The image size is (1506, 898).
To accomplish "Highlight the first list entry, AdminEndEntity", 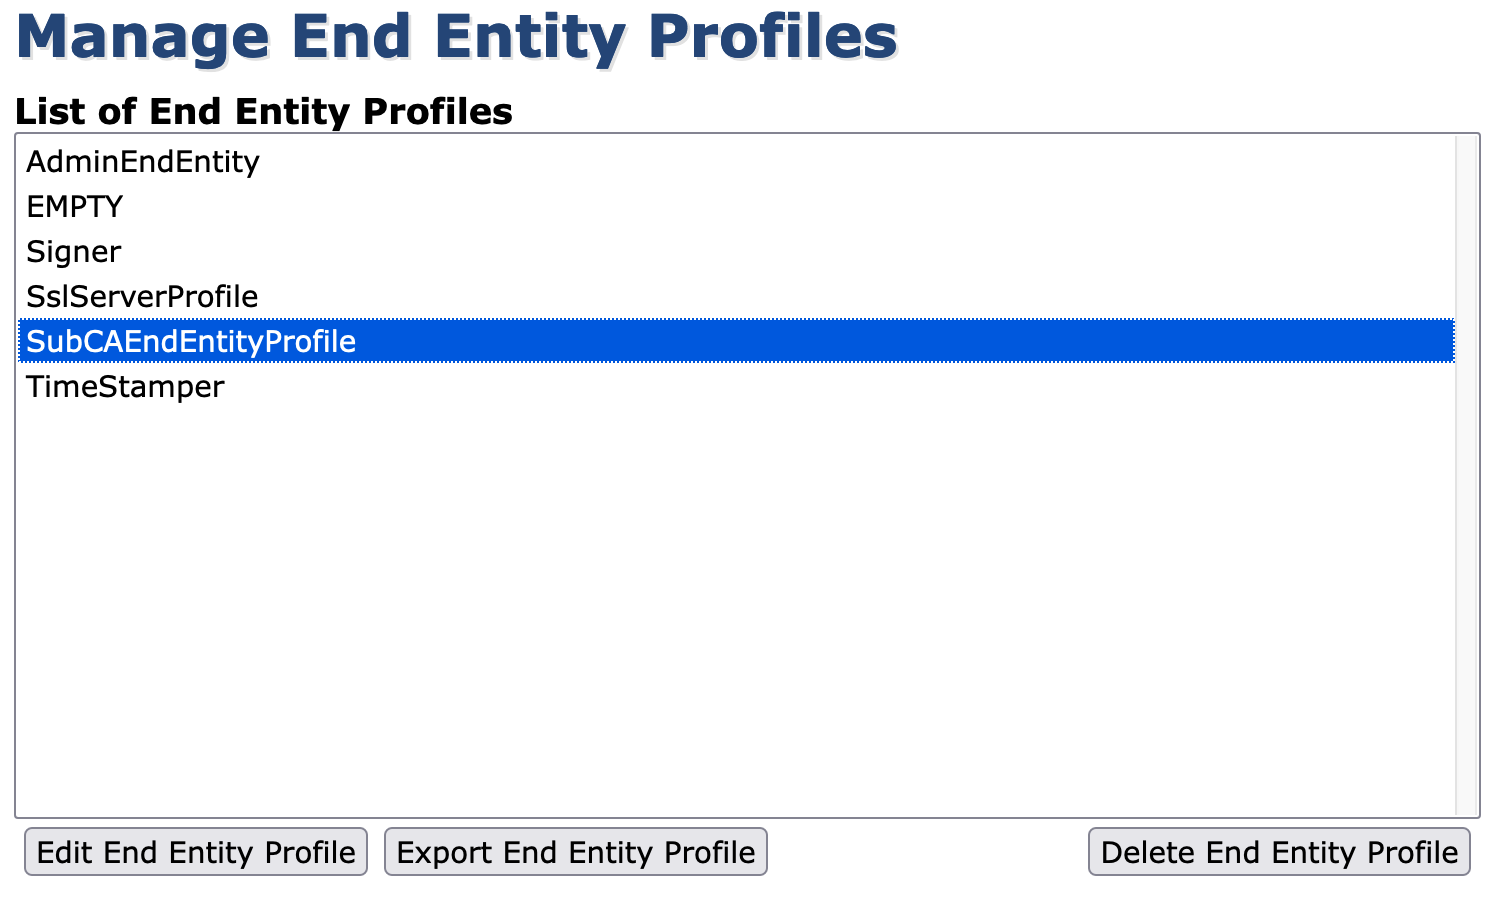I will 143,162.
